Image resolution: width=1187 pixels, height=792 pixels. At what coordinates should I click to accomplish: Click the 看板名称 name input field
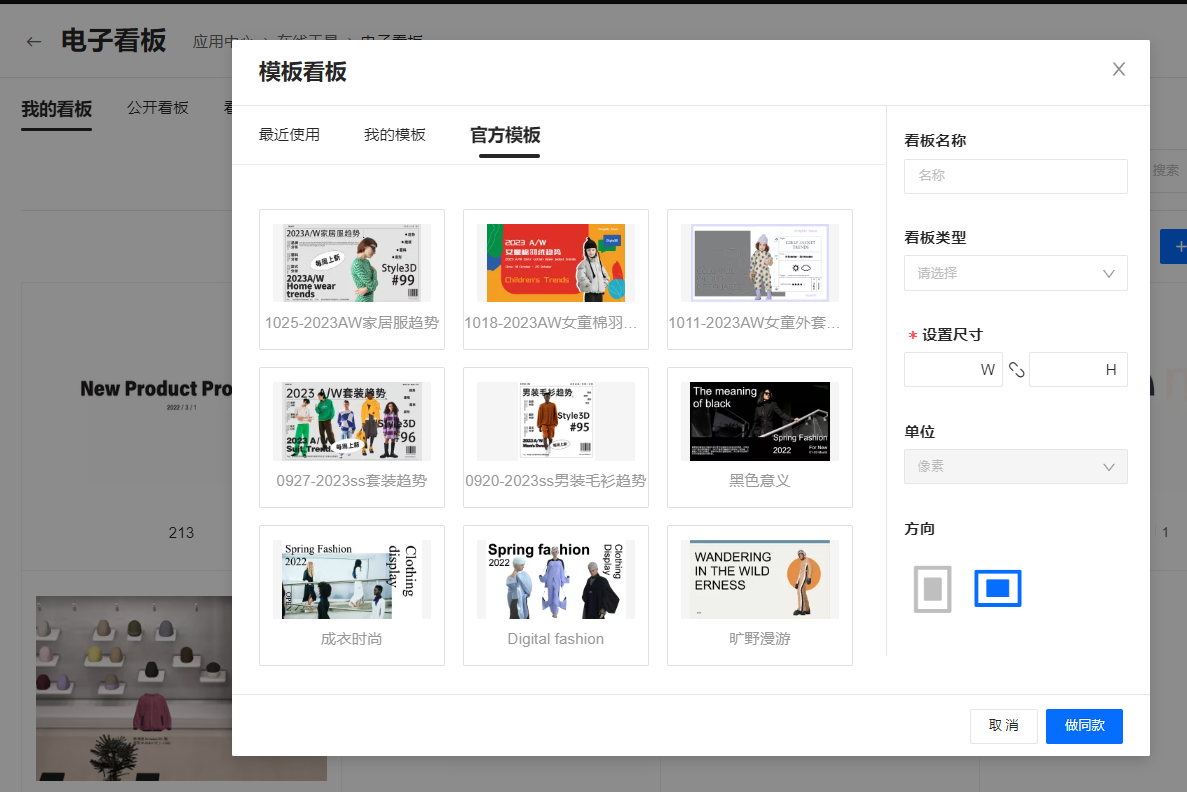pos(1015,176)
